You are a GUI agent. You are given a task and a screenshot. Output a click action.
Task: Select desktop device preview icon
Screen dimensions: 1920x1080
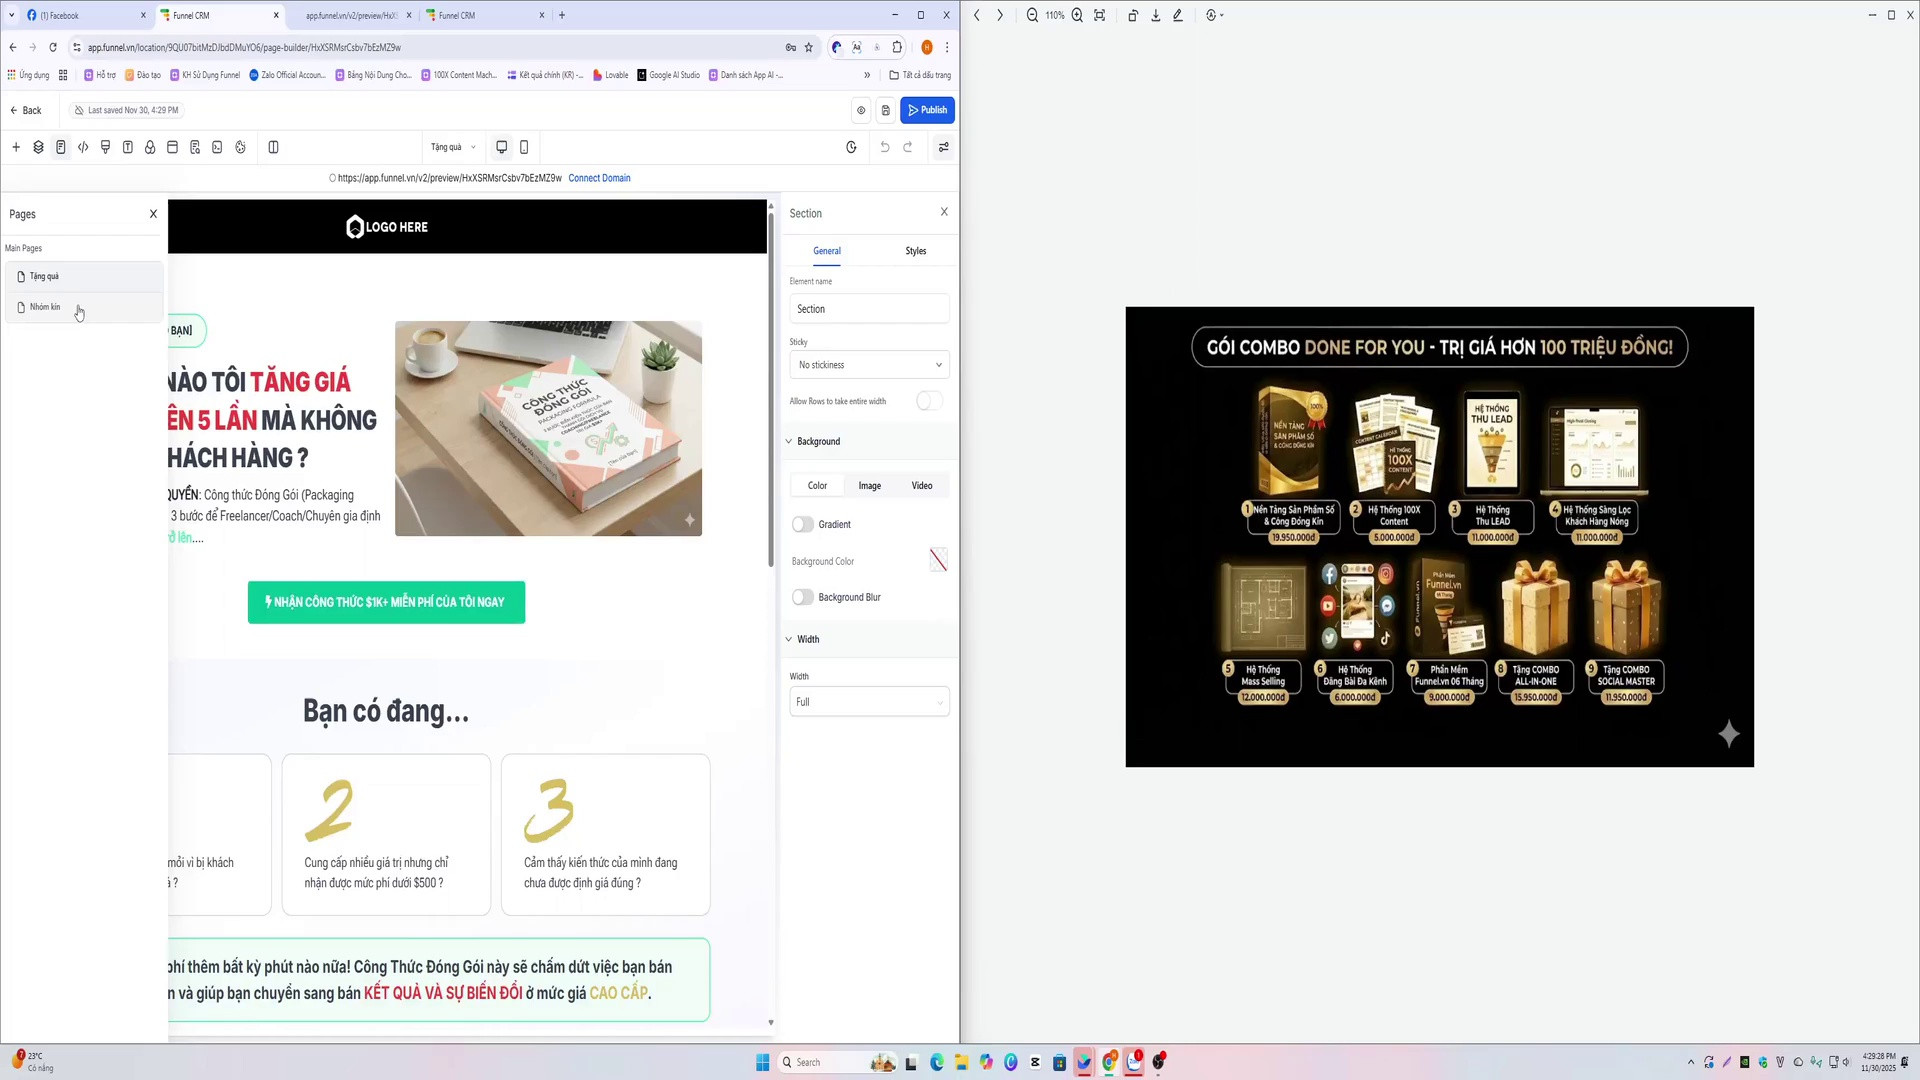[502, 147]
